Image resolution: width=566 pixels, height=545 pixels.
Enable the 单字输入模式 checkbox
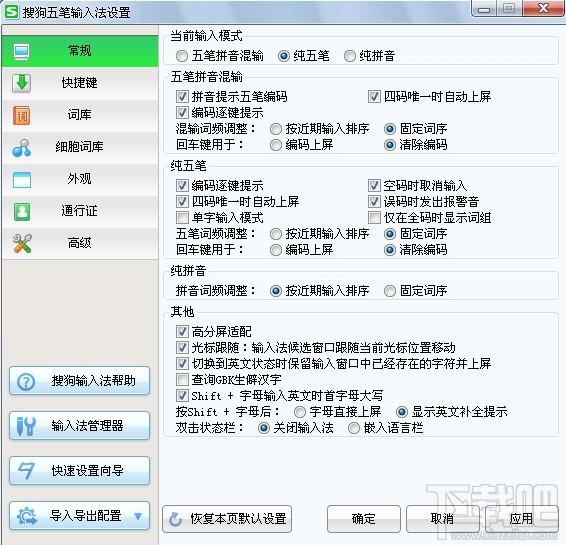pyautogui.click(x=182, y=218)
